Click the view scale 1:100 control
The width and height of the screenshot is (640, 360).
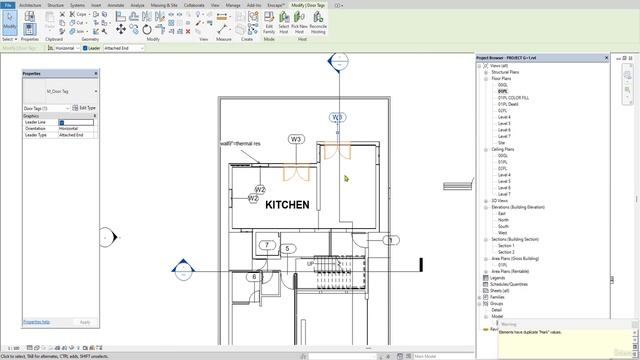click(x=13, y=348)
